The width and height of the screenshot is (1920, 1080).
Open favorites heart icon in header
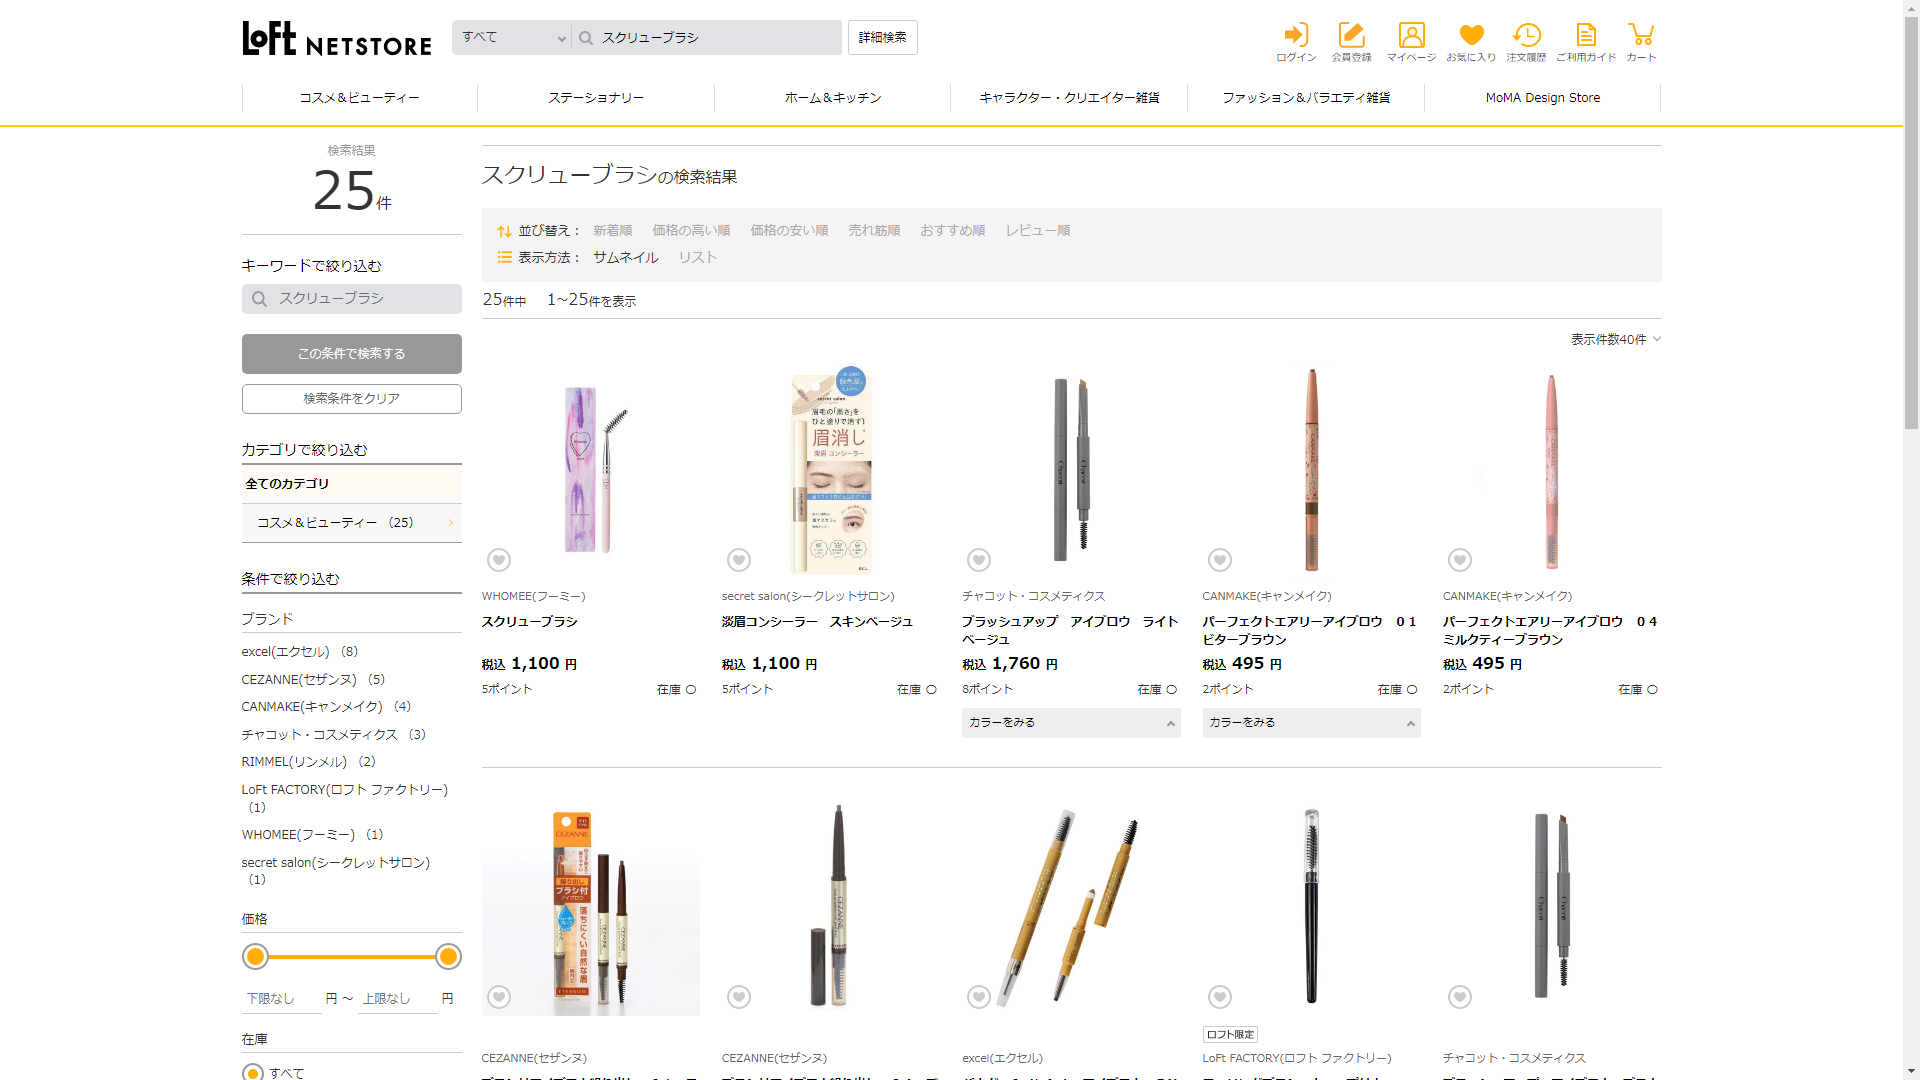click(x=1471, y=42)
